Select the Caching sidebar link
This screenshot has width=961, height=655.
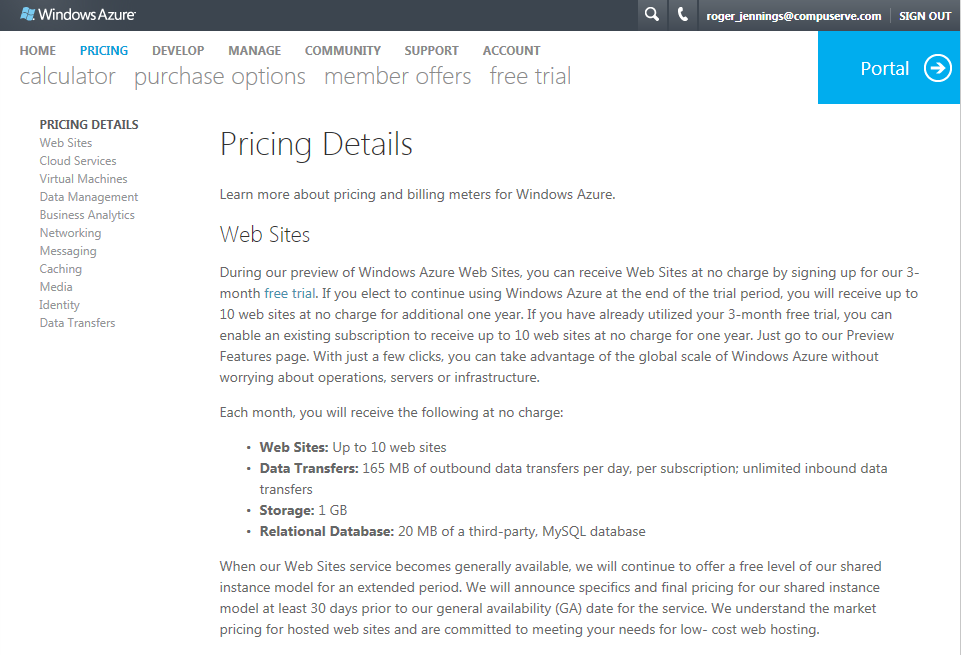click(61, 269)
